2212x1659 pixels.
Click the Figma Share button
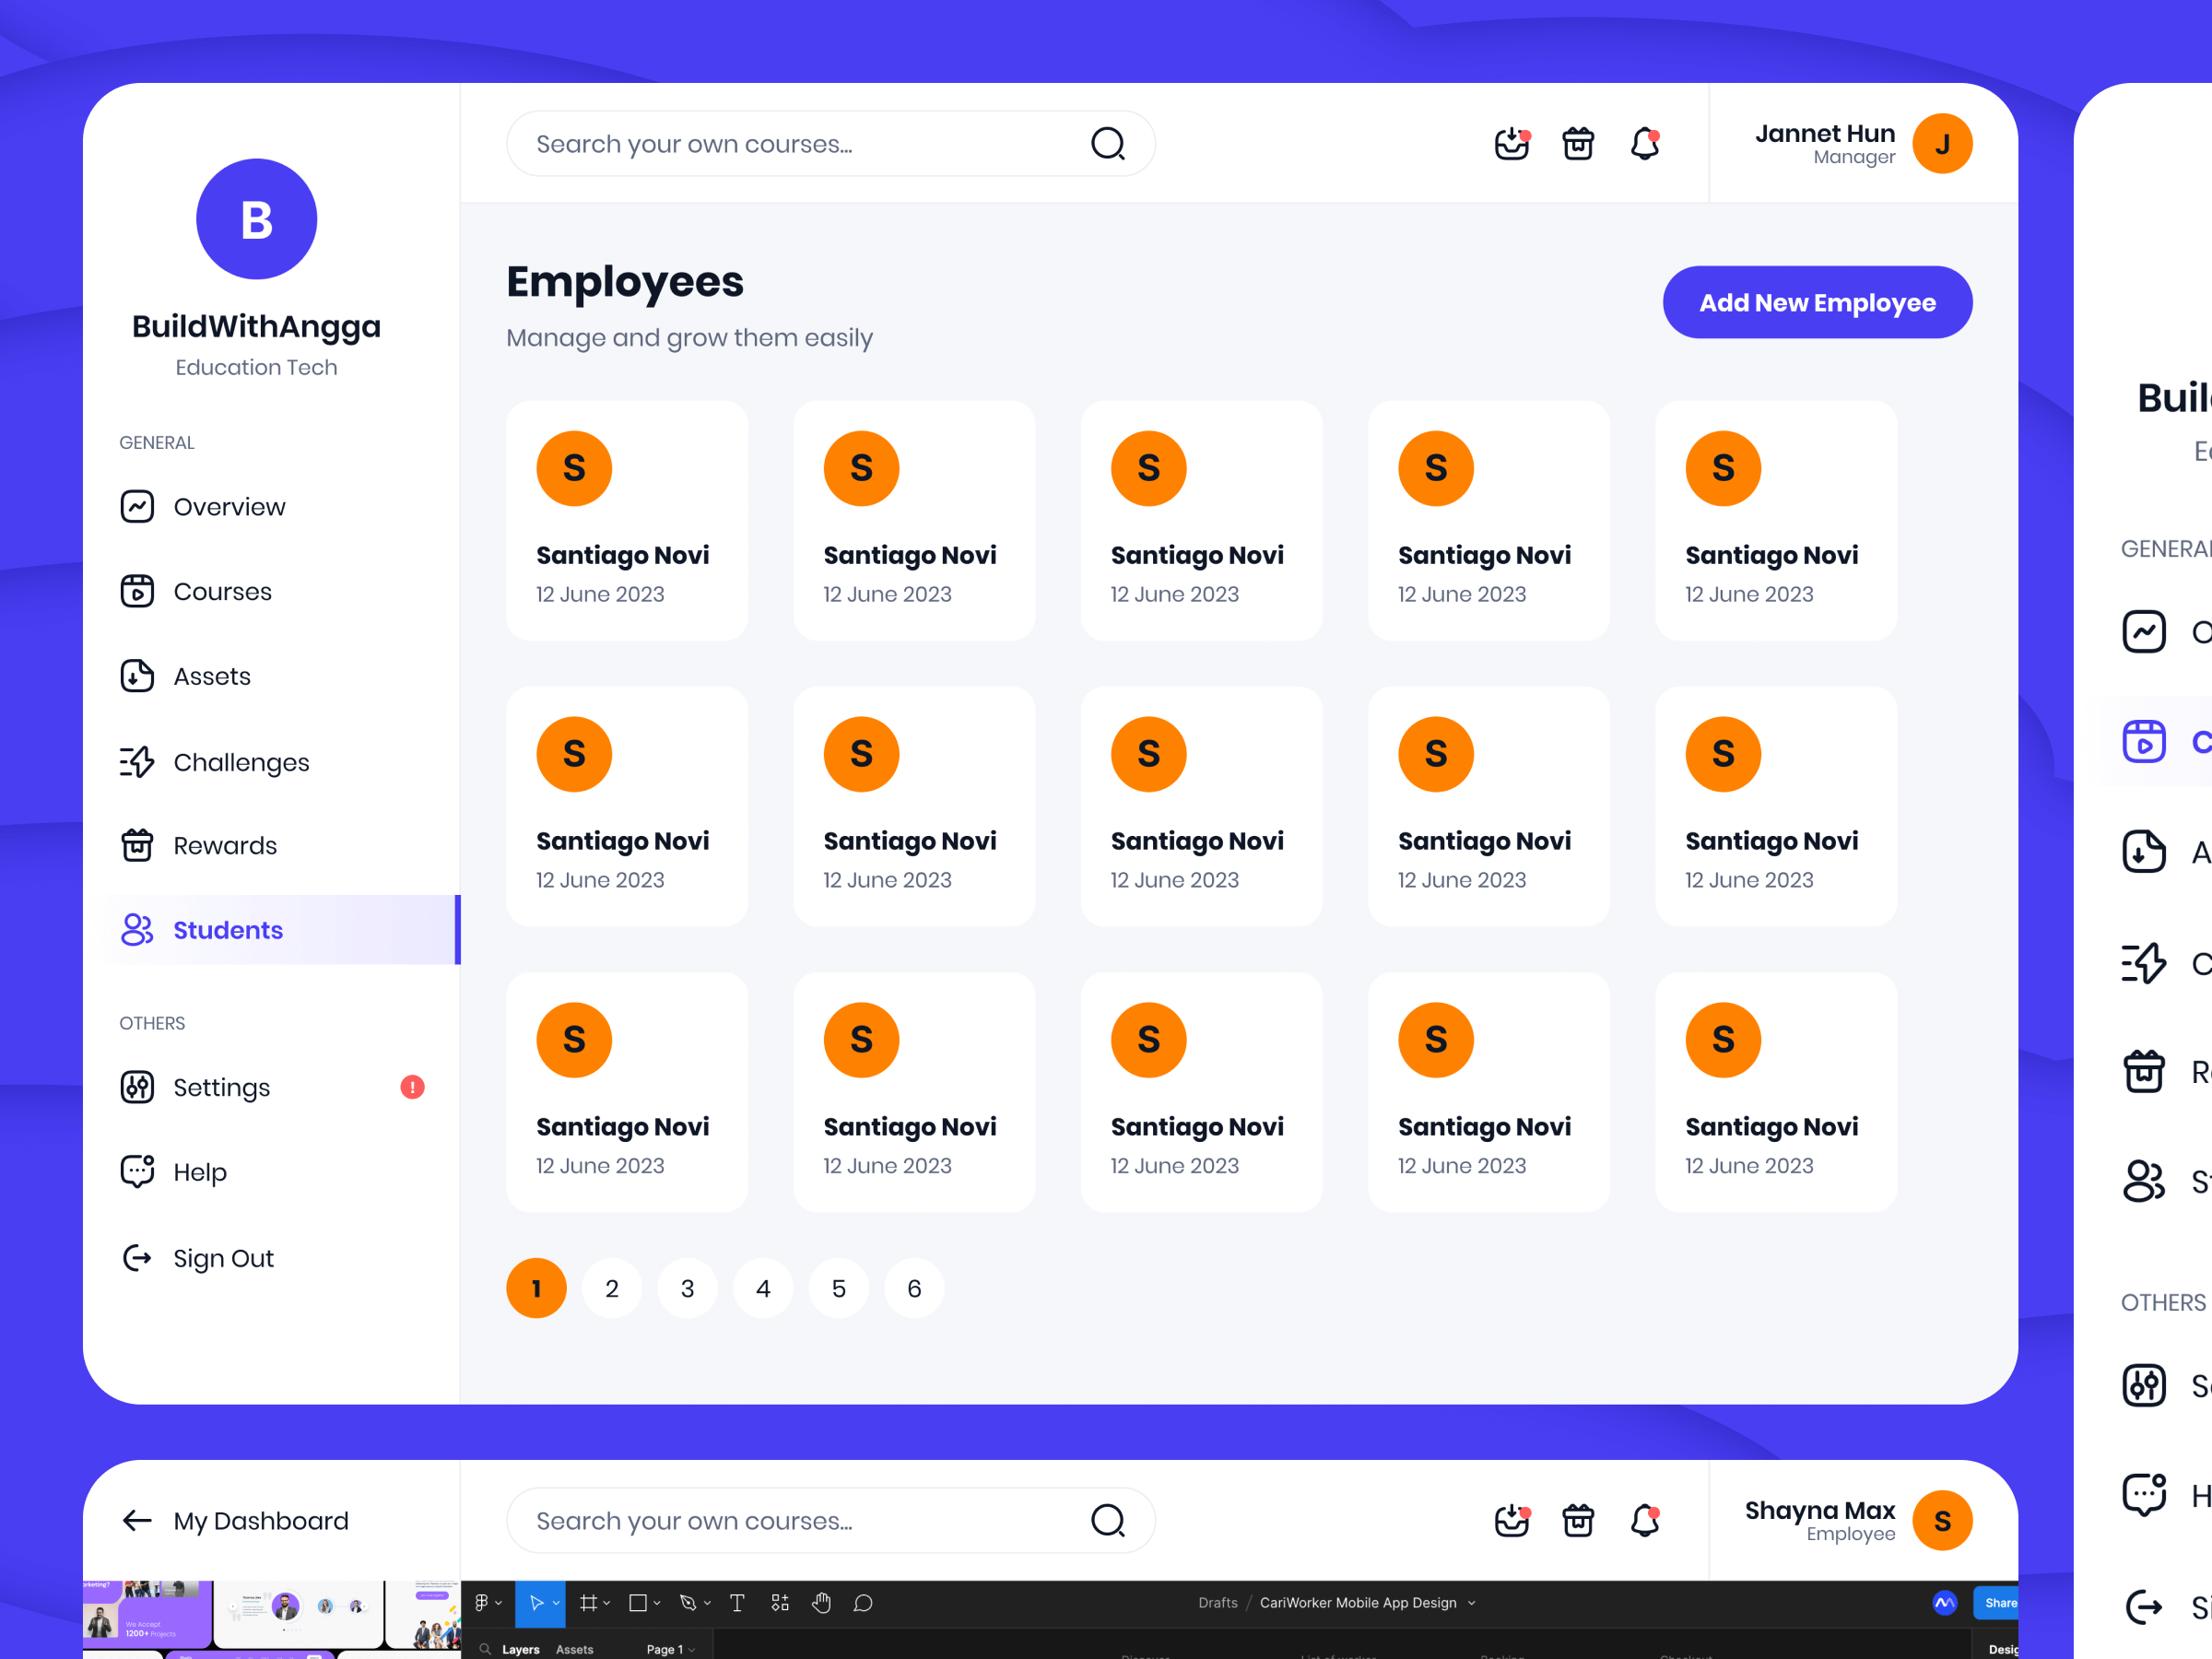tap(1996, 1603)
